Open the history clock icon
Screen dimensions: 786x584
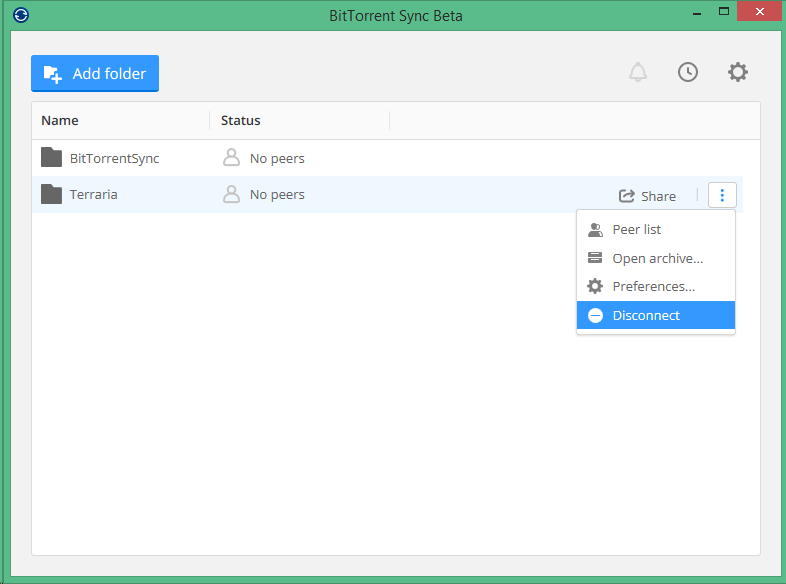(688, 72)
